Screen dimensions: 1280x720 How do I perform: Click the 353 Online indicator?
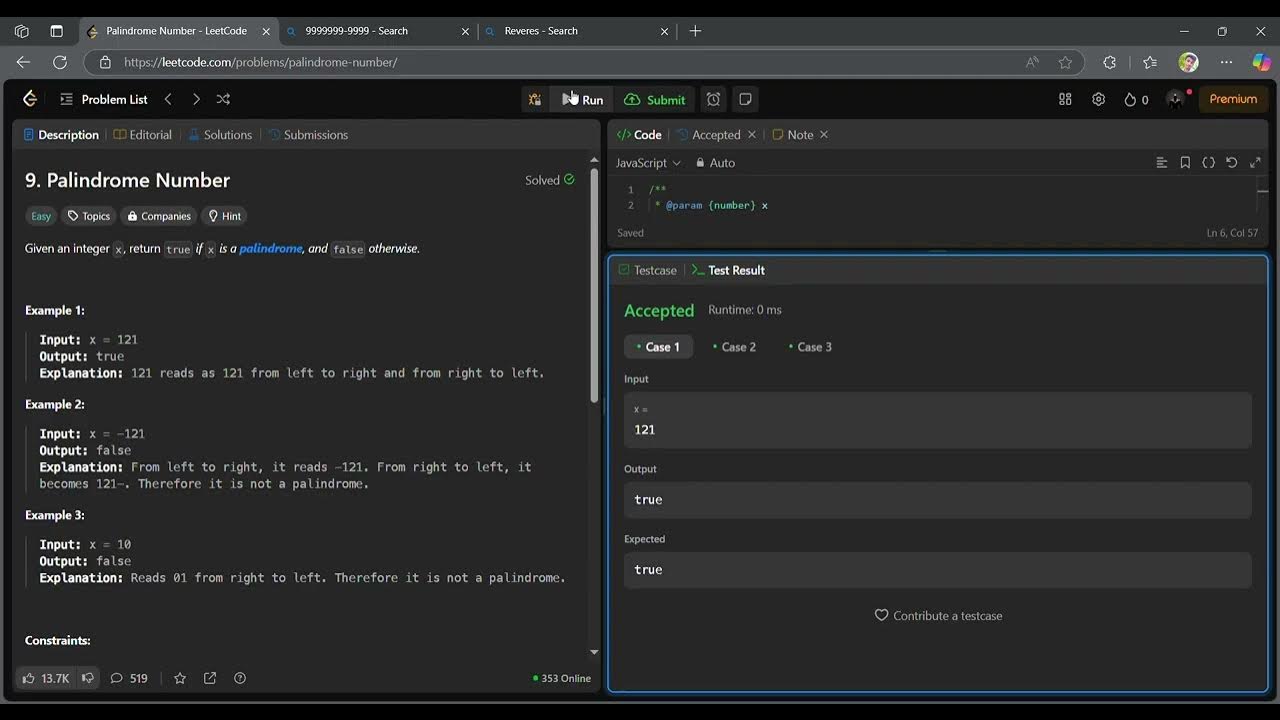click(x=562, y=678)
